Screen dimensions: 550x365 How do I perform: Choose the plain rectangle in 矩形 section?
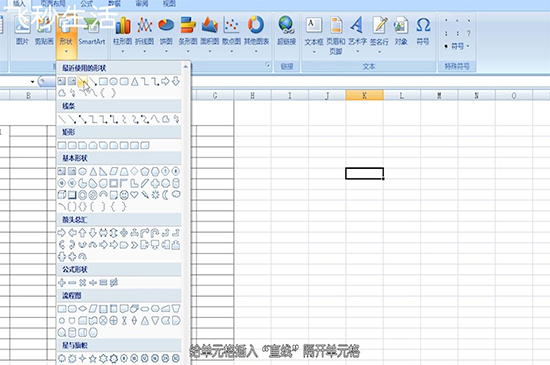[62, 145]
